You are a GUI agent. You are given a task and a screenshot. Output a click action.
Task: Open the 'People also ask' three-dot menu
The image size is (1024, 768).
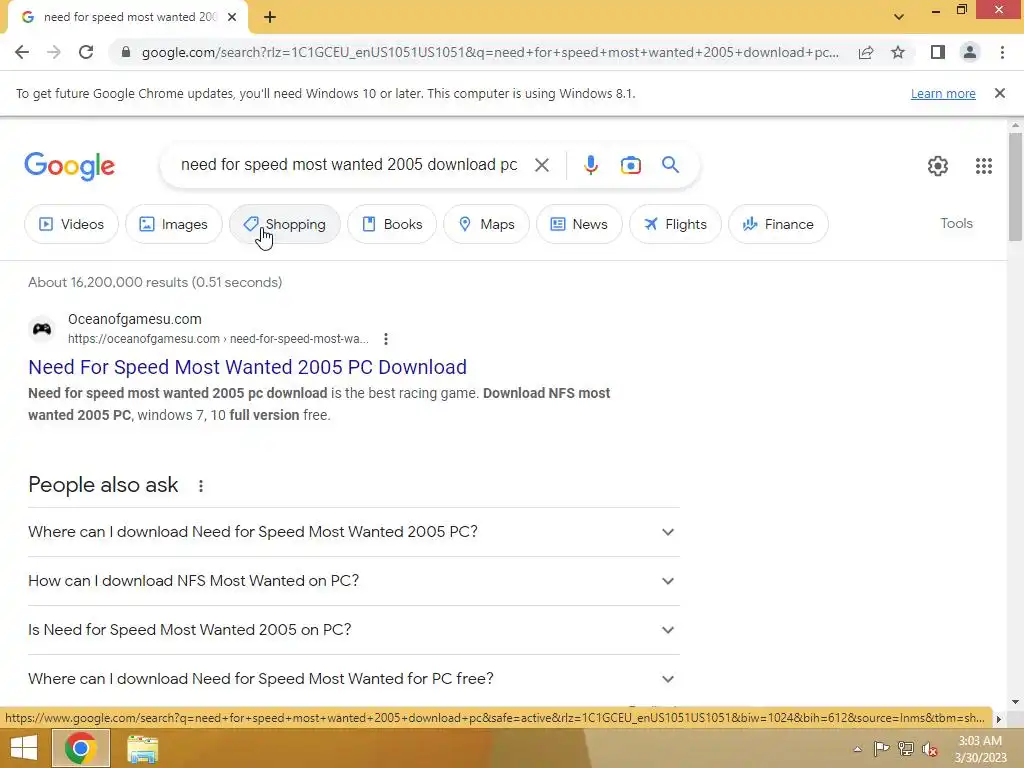[x=200, y=486]
